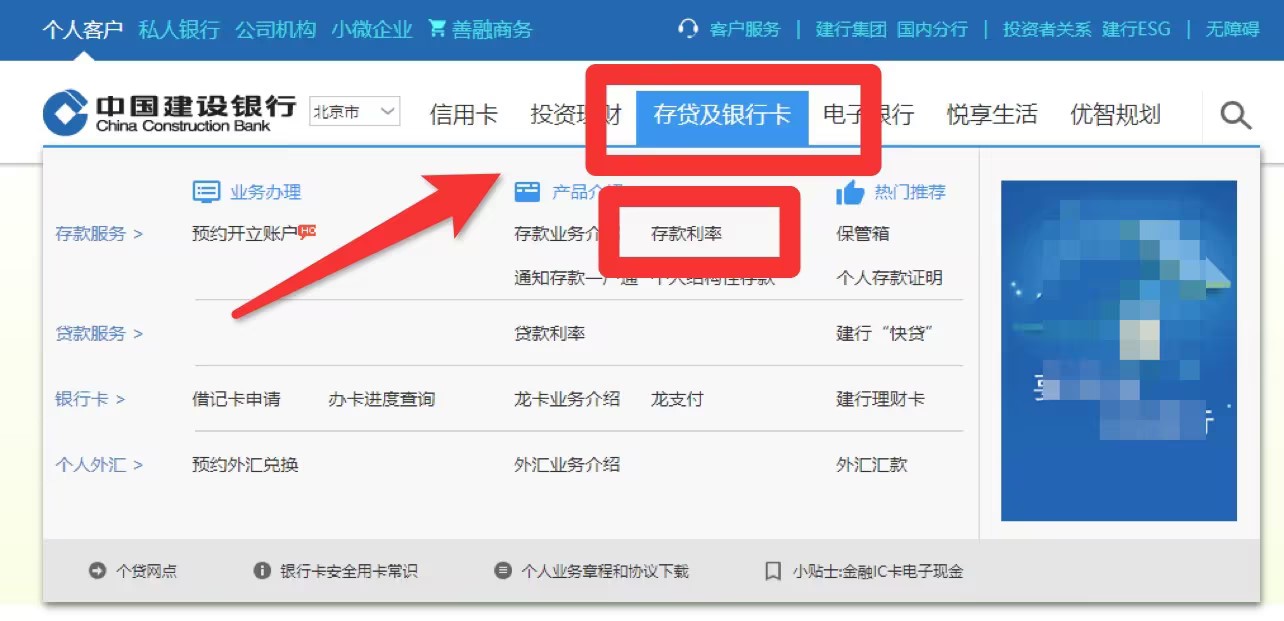
Task: Select 公司机构 in the top menu
Action: pos(274,29)
